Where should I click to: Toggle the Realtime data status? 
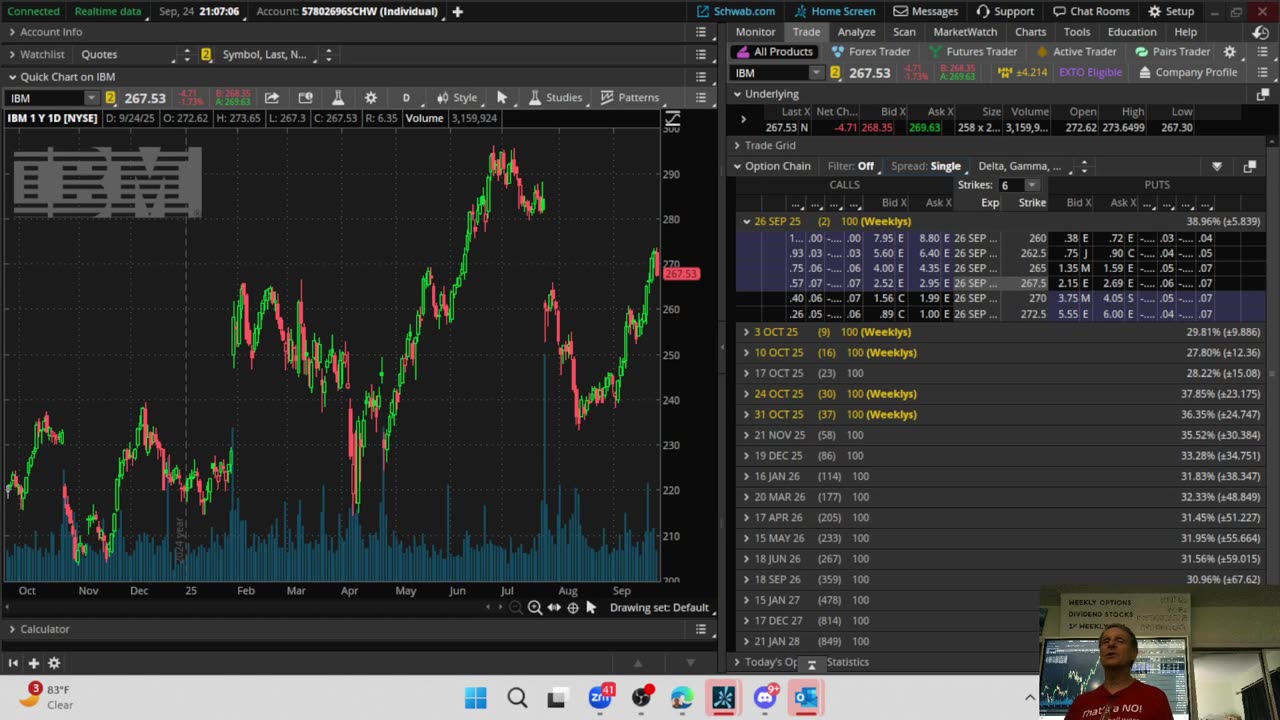[x=108, y=11]
